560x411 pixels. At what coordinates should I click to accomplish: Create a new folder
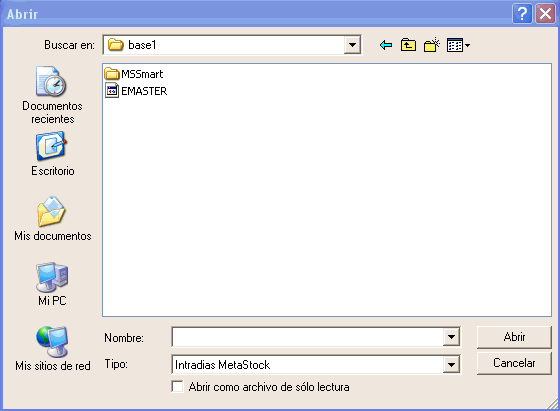click(431, 45)
